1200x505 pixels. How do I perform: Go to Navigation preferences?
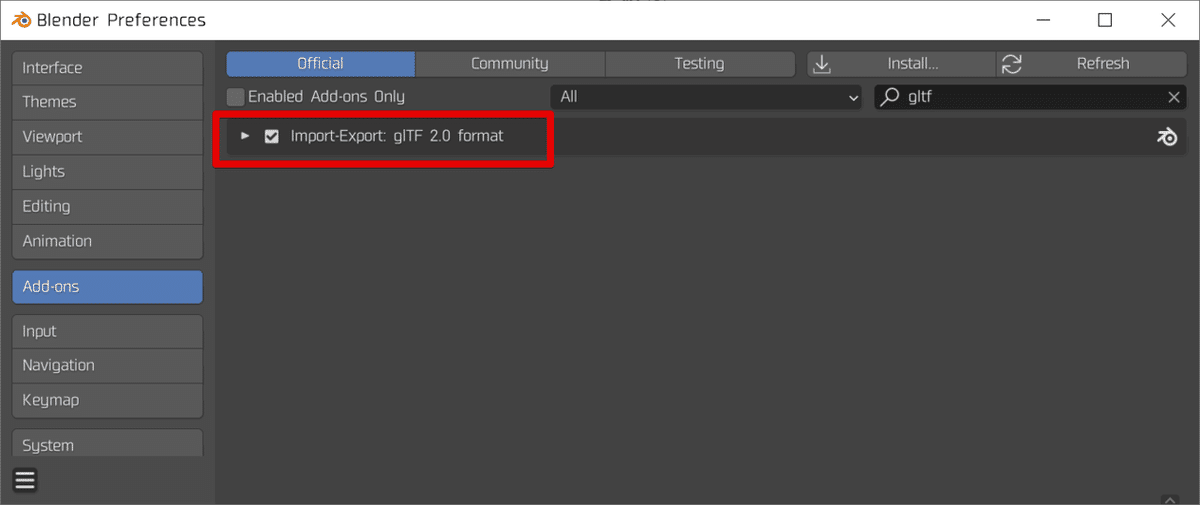[x=107, y=366]
